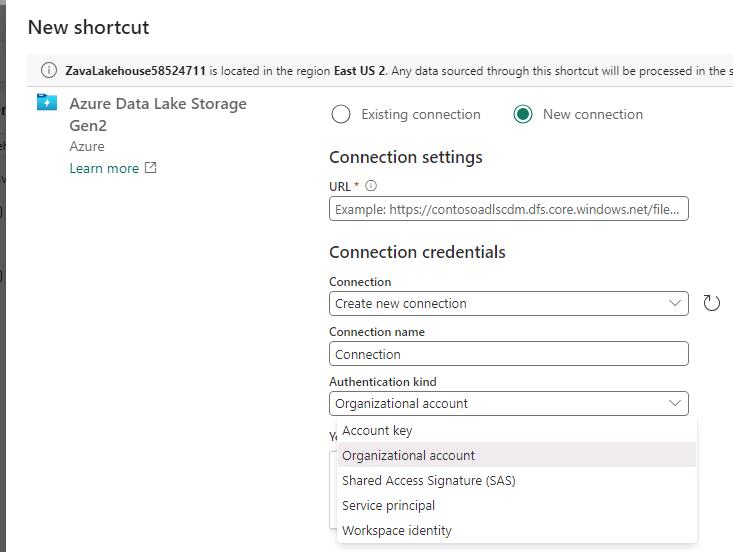Choose Service principal authentication option
This screenshot has width=733, height=552.
(517, 506)
